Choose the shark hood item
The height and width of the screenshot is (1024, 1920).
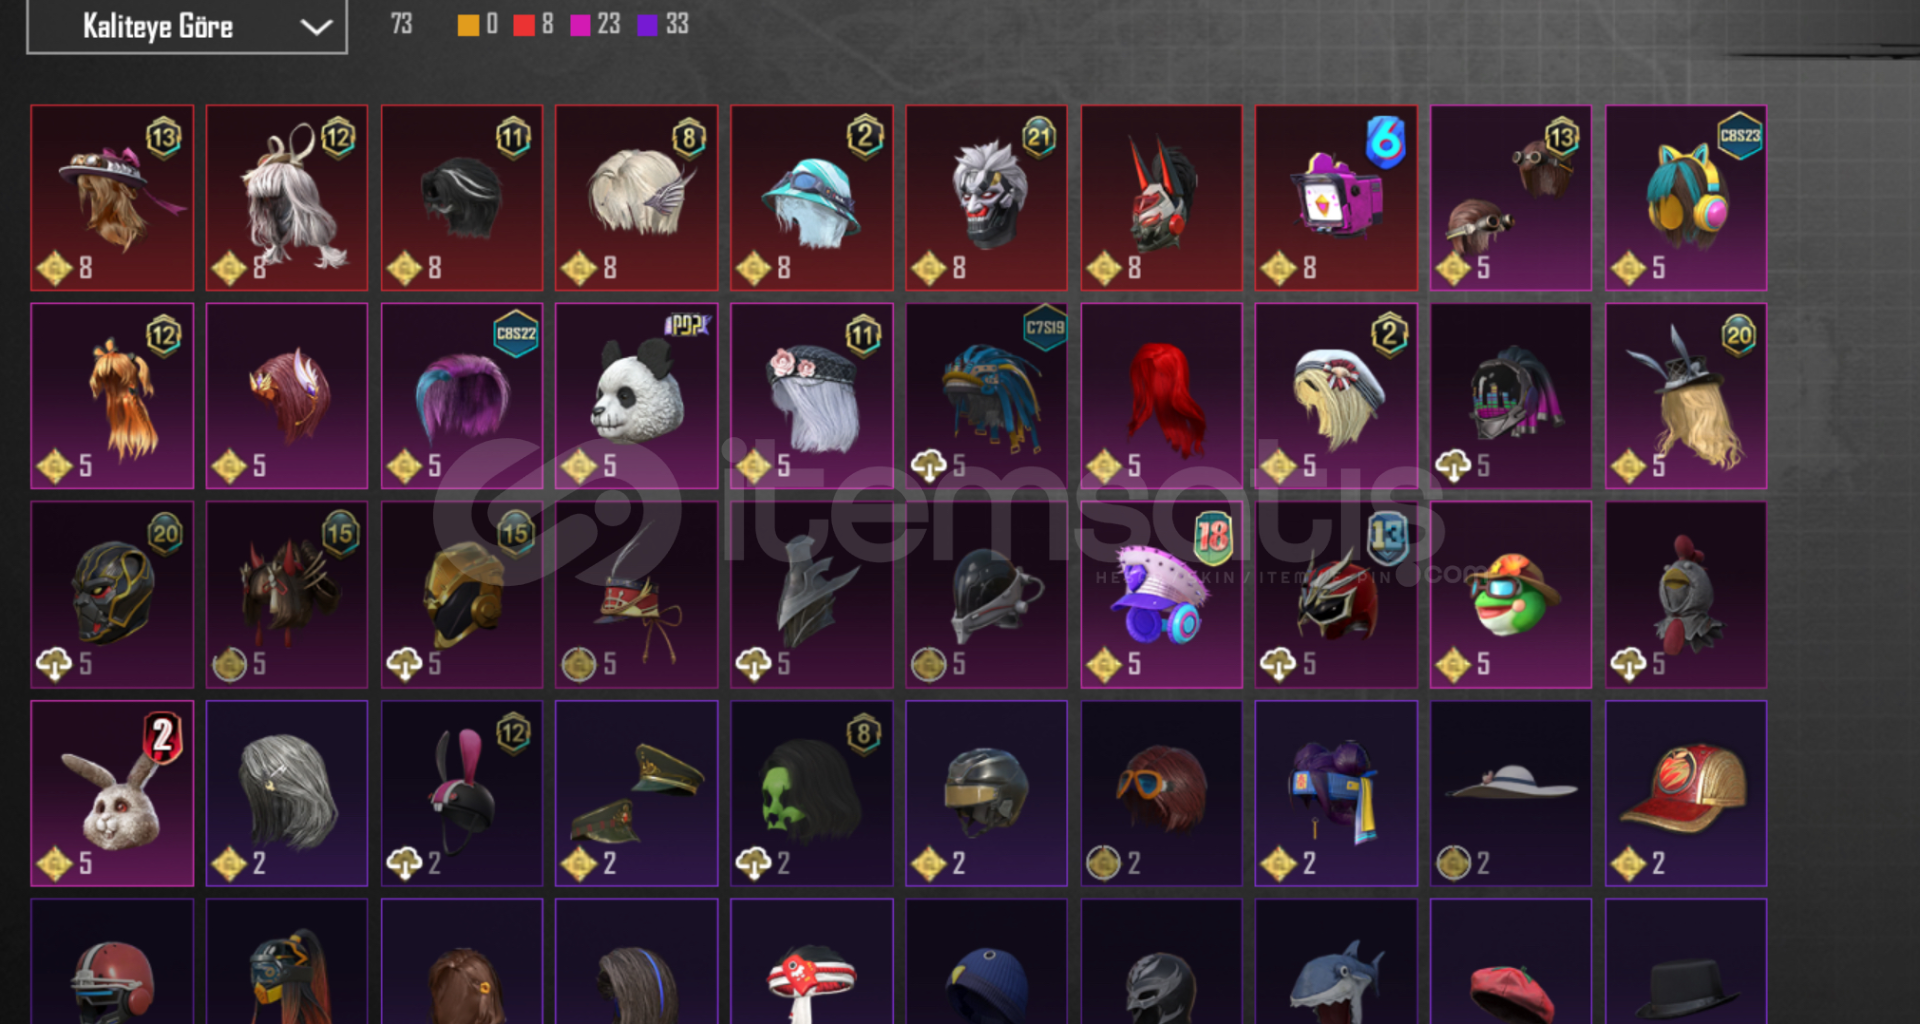click(1336, 961)
